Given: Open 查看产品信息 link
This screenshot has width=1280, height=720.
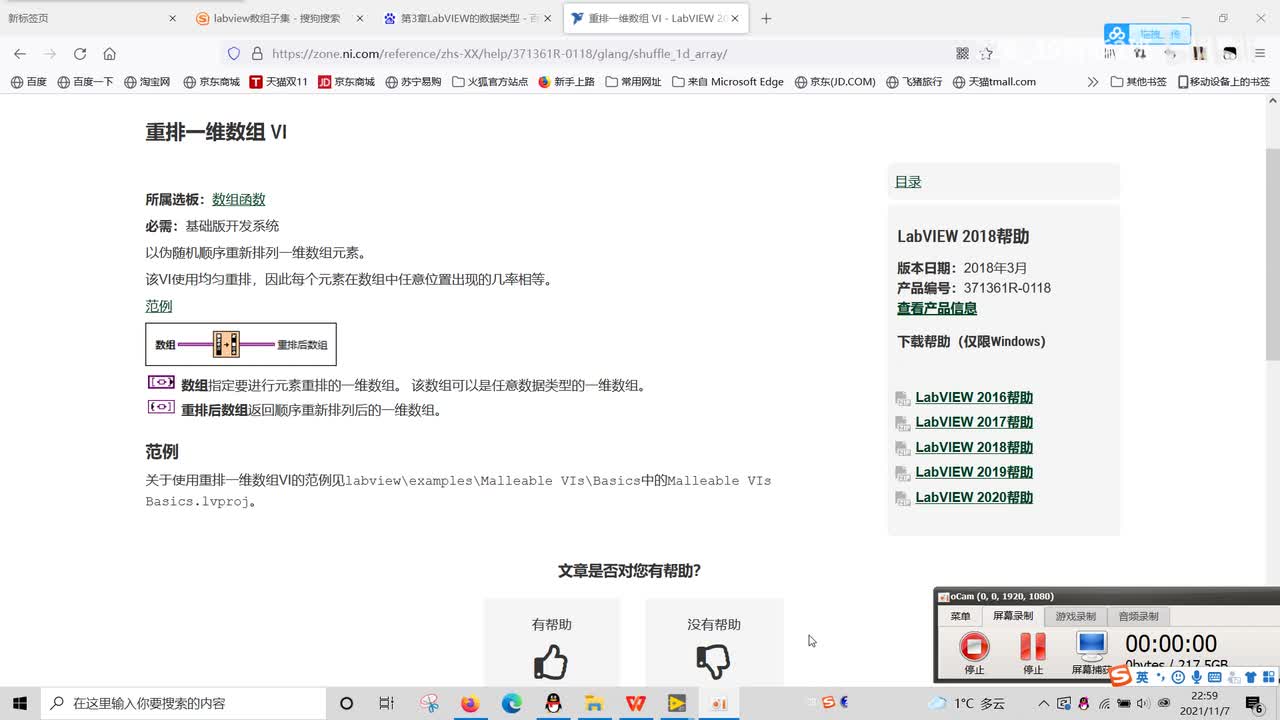Looking at the screenshot, I should click(937, 309).
